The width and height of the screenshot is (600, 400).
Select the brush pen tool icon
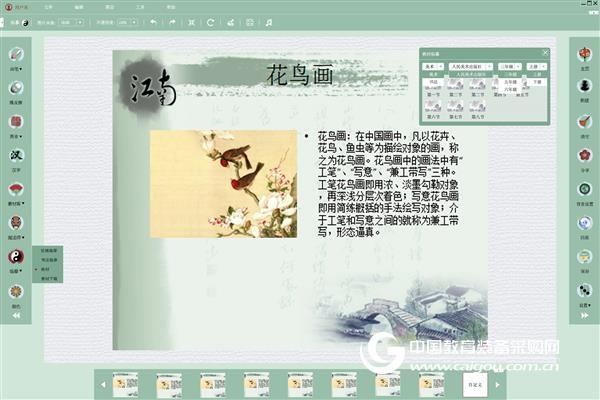16,54
